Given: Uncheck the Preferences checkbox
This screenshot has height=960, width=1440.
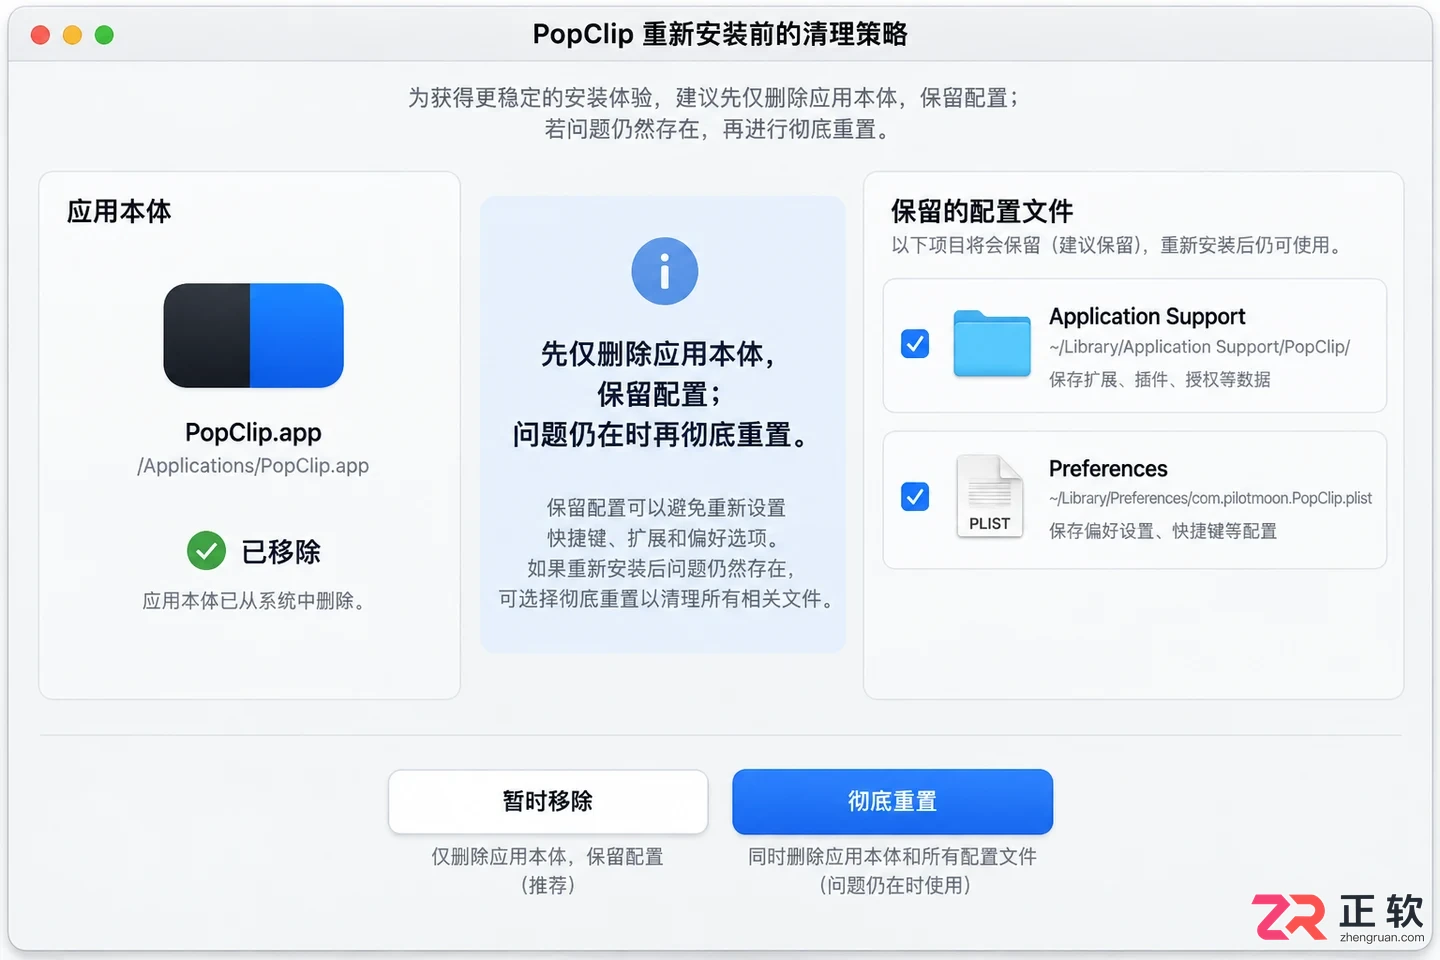Looking at the screenshot, I should 915,496.
